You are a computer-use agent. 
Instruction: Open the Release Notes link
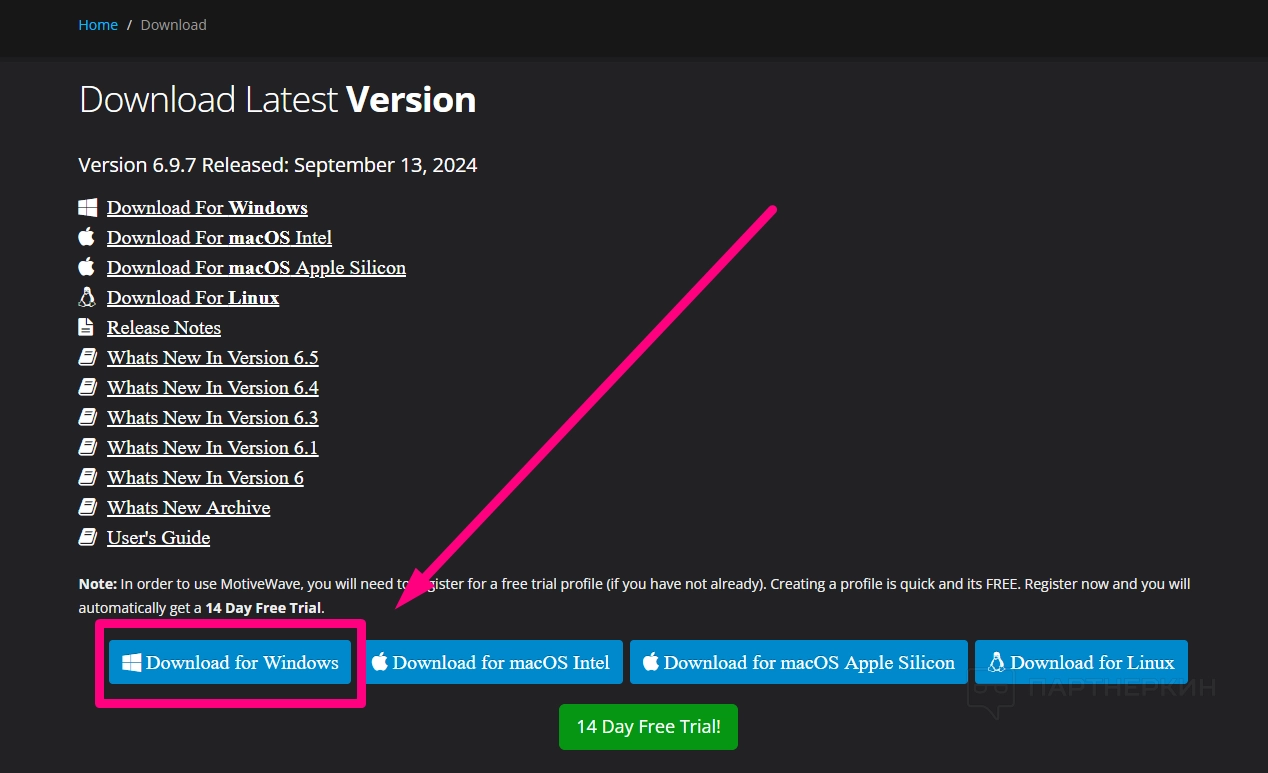(x=164, y=328)
